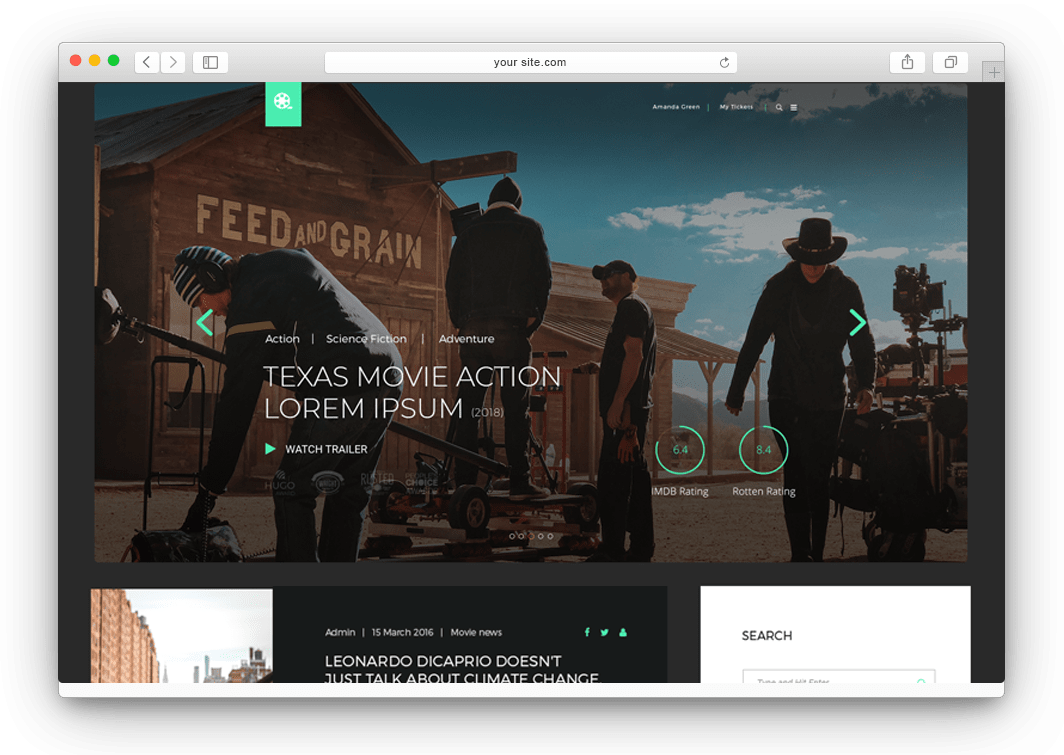Go to previous slide with left arrow
The image size is (1064, 755).
205,322
